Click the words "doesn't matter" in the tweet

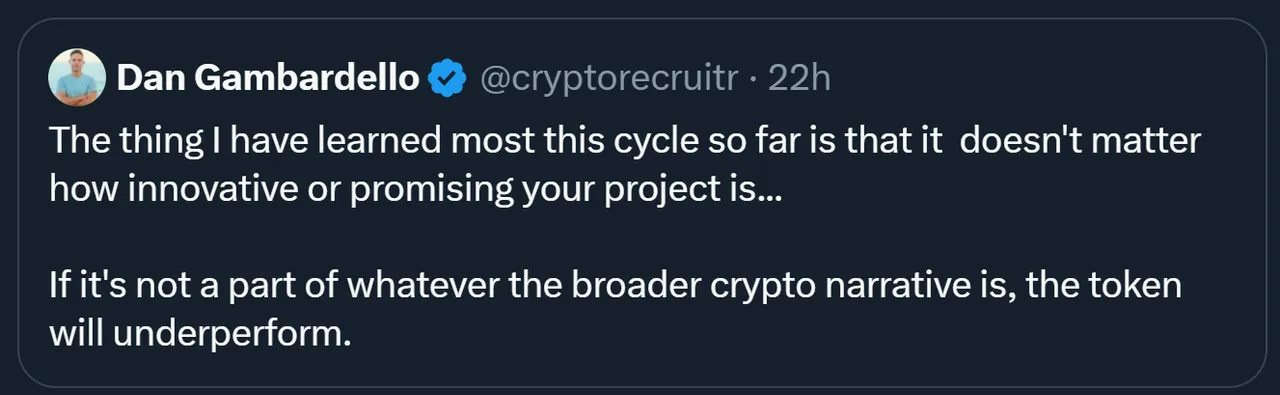(1080, 141)
